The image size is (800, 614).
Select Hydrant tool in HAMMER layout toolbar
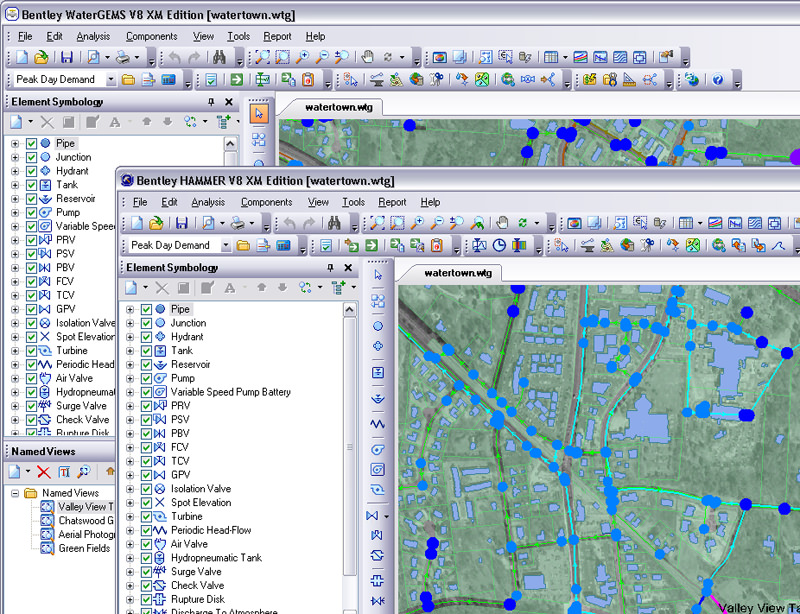pos(378,347)
